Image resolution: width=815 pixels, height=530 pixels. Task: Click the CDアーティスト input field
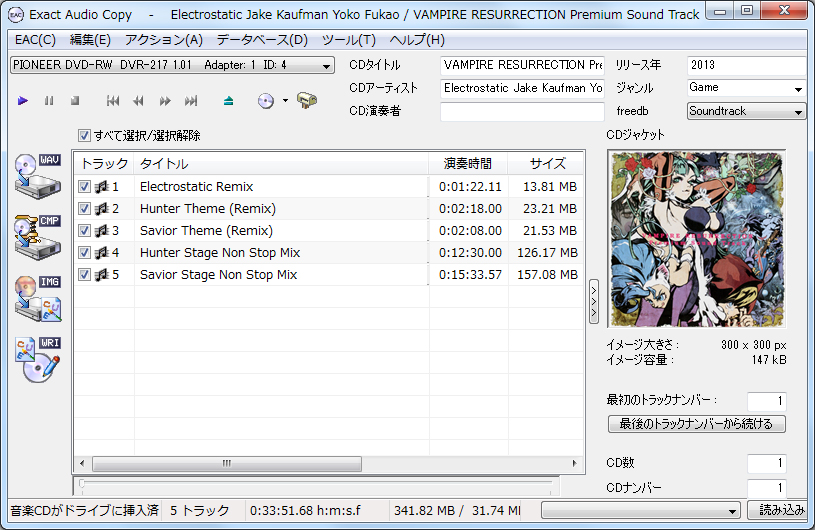[x=522, y=88]
